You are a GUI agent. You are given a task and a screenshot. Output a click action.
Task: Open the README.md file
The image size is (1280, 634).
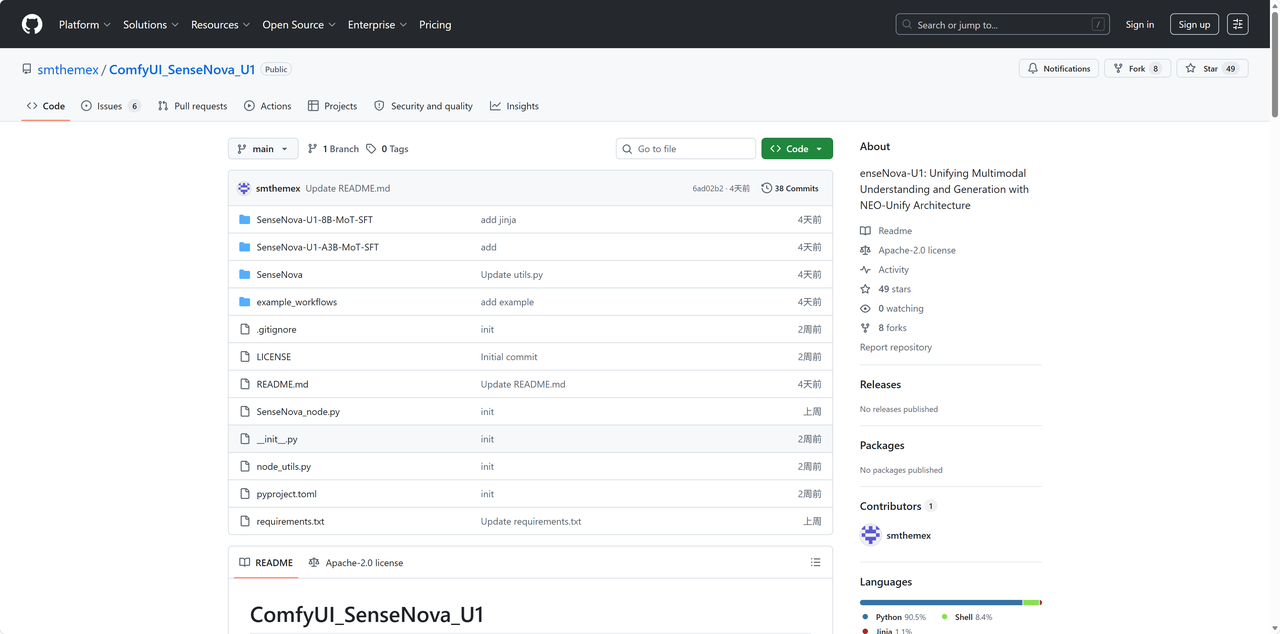282,384
